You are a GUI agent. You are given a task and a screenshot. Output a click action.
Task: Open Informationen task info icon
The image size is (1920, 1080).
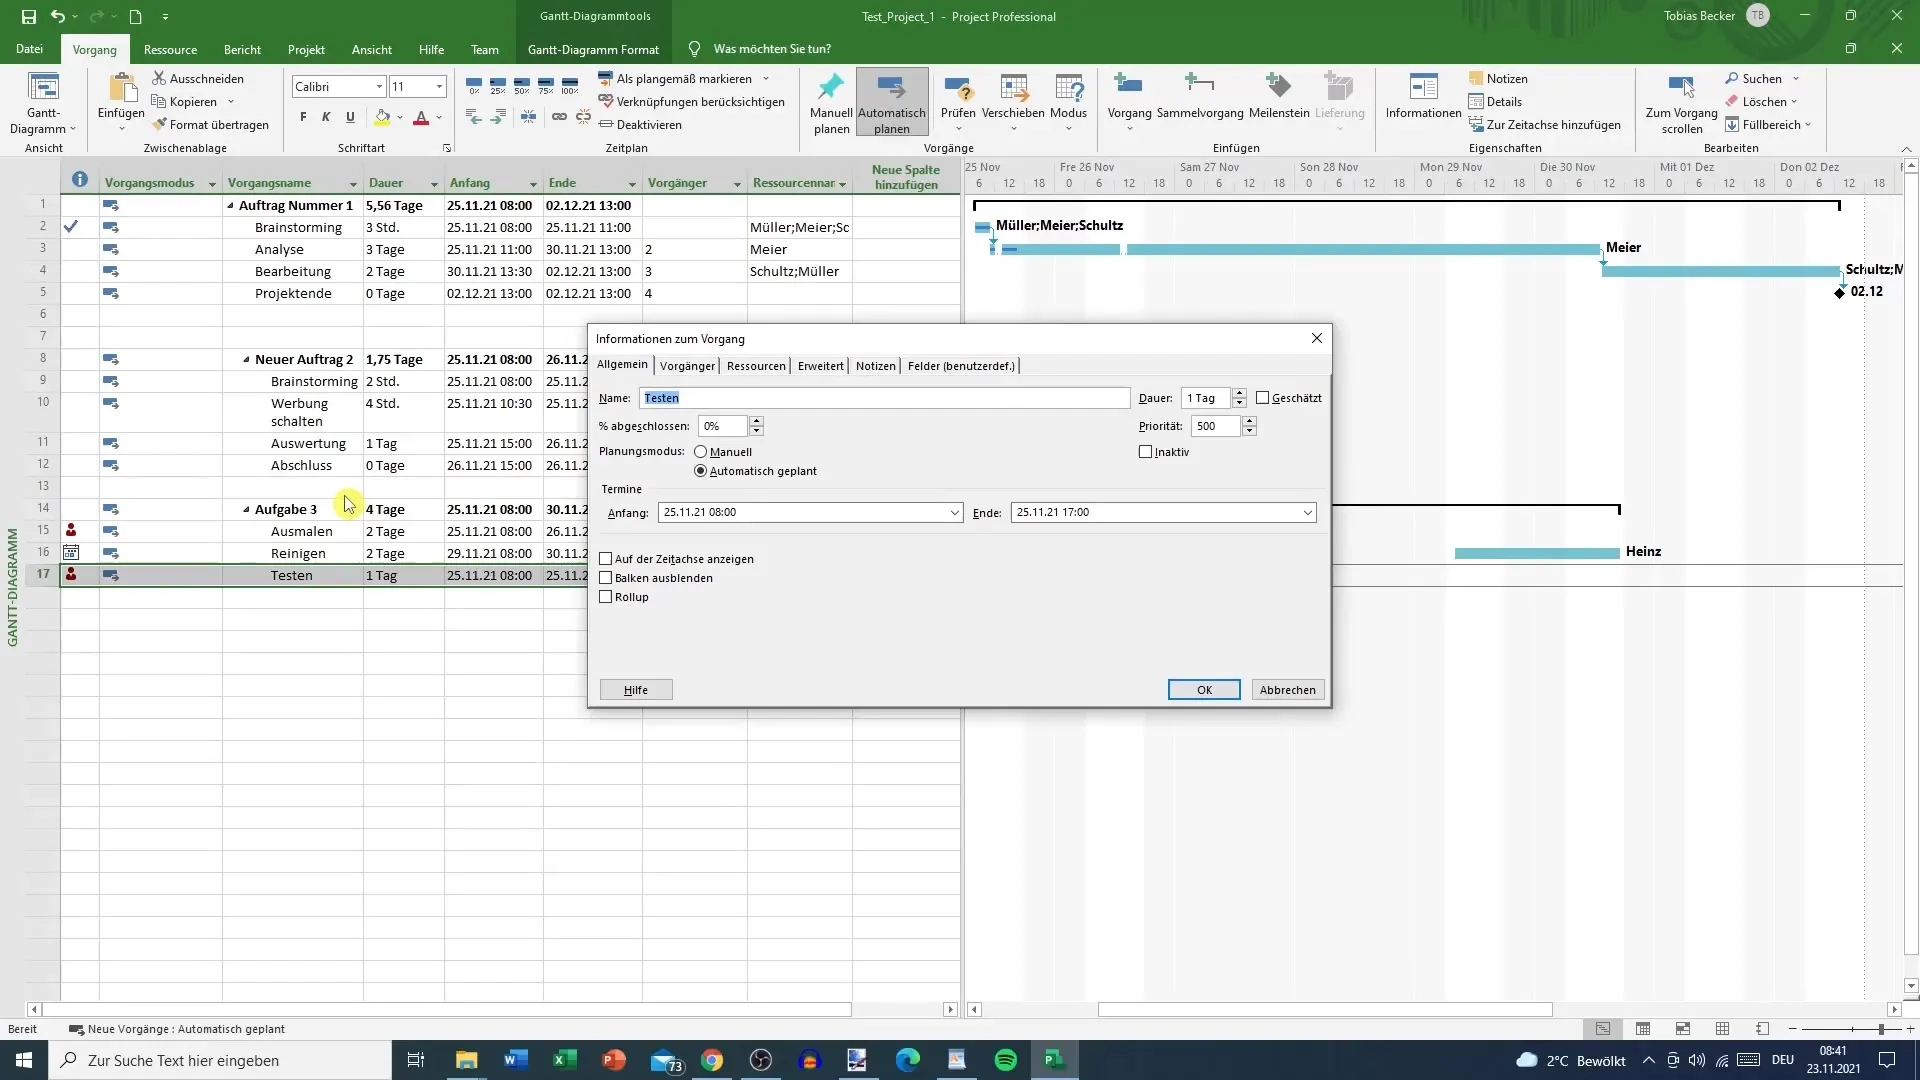pos(1423,87)
